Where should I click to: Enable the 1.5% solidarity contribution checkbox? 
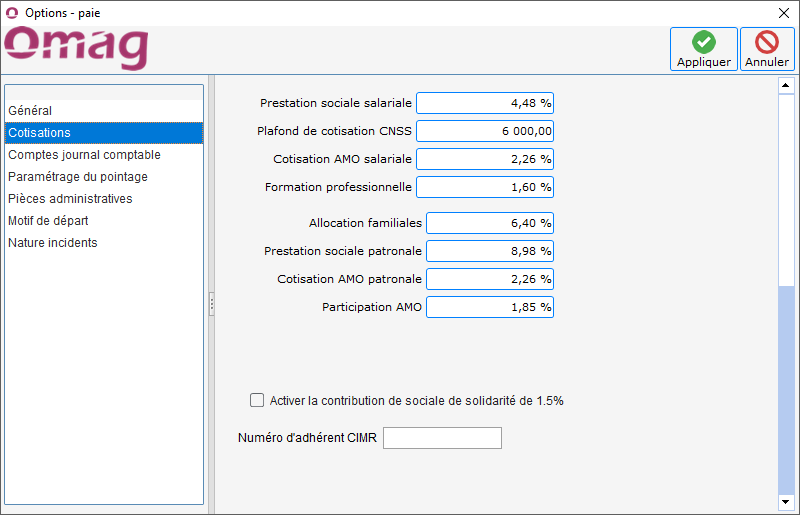pyautogui.click(x=257, y=401)
